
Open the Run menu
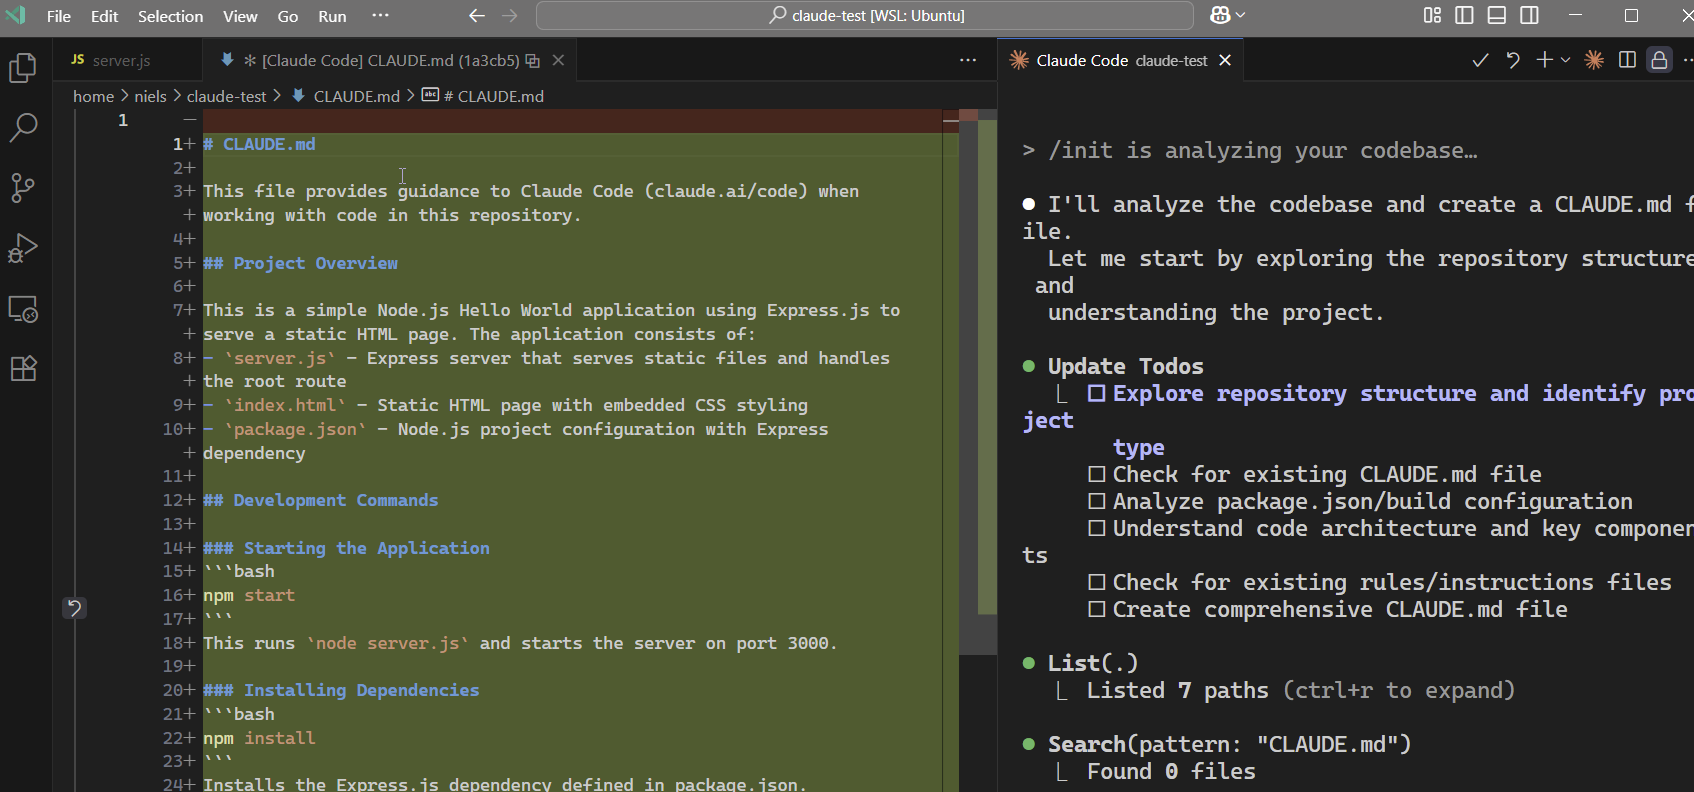[332, 16]
